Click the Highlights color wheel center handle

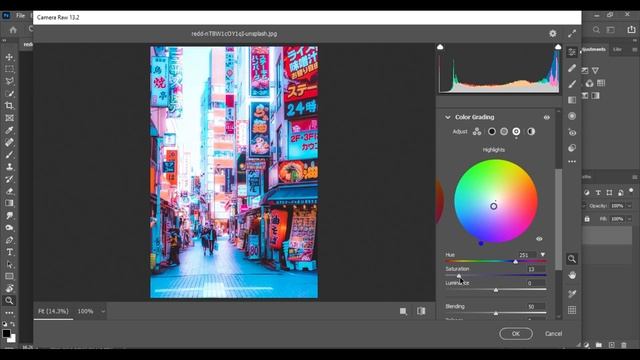click(x=493, y=206)
